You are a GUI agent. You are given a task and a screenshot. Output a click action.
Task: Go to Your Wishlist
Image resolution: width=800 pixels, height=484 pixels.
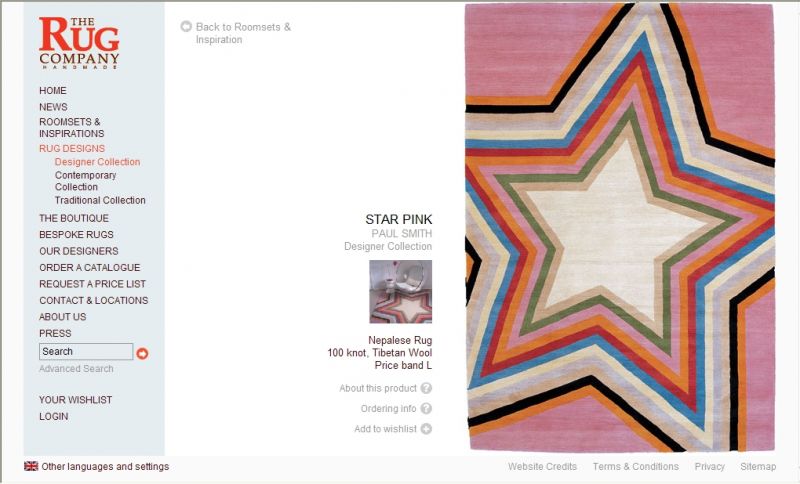point(76,400)
